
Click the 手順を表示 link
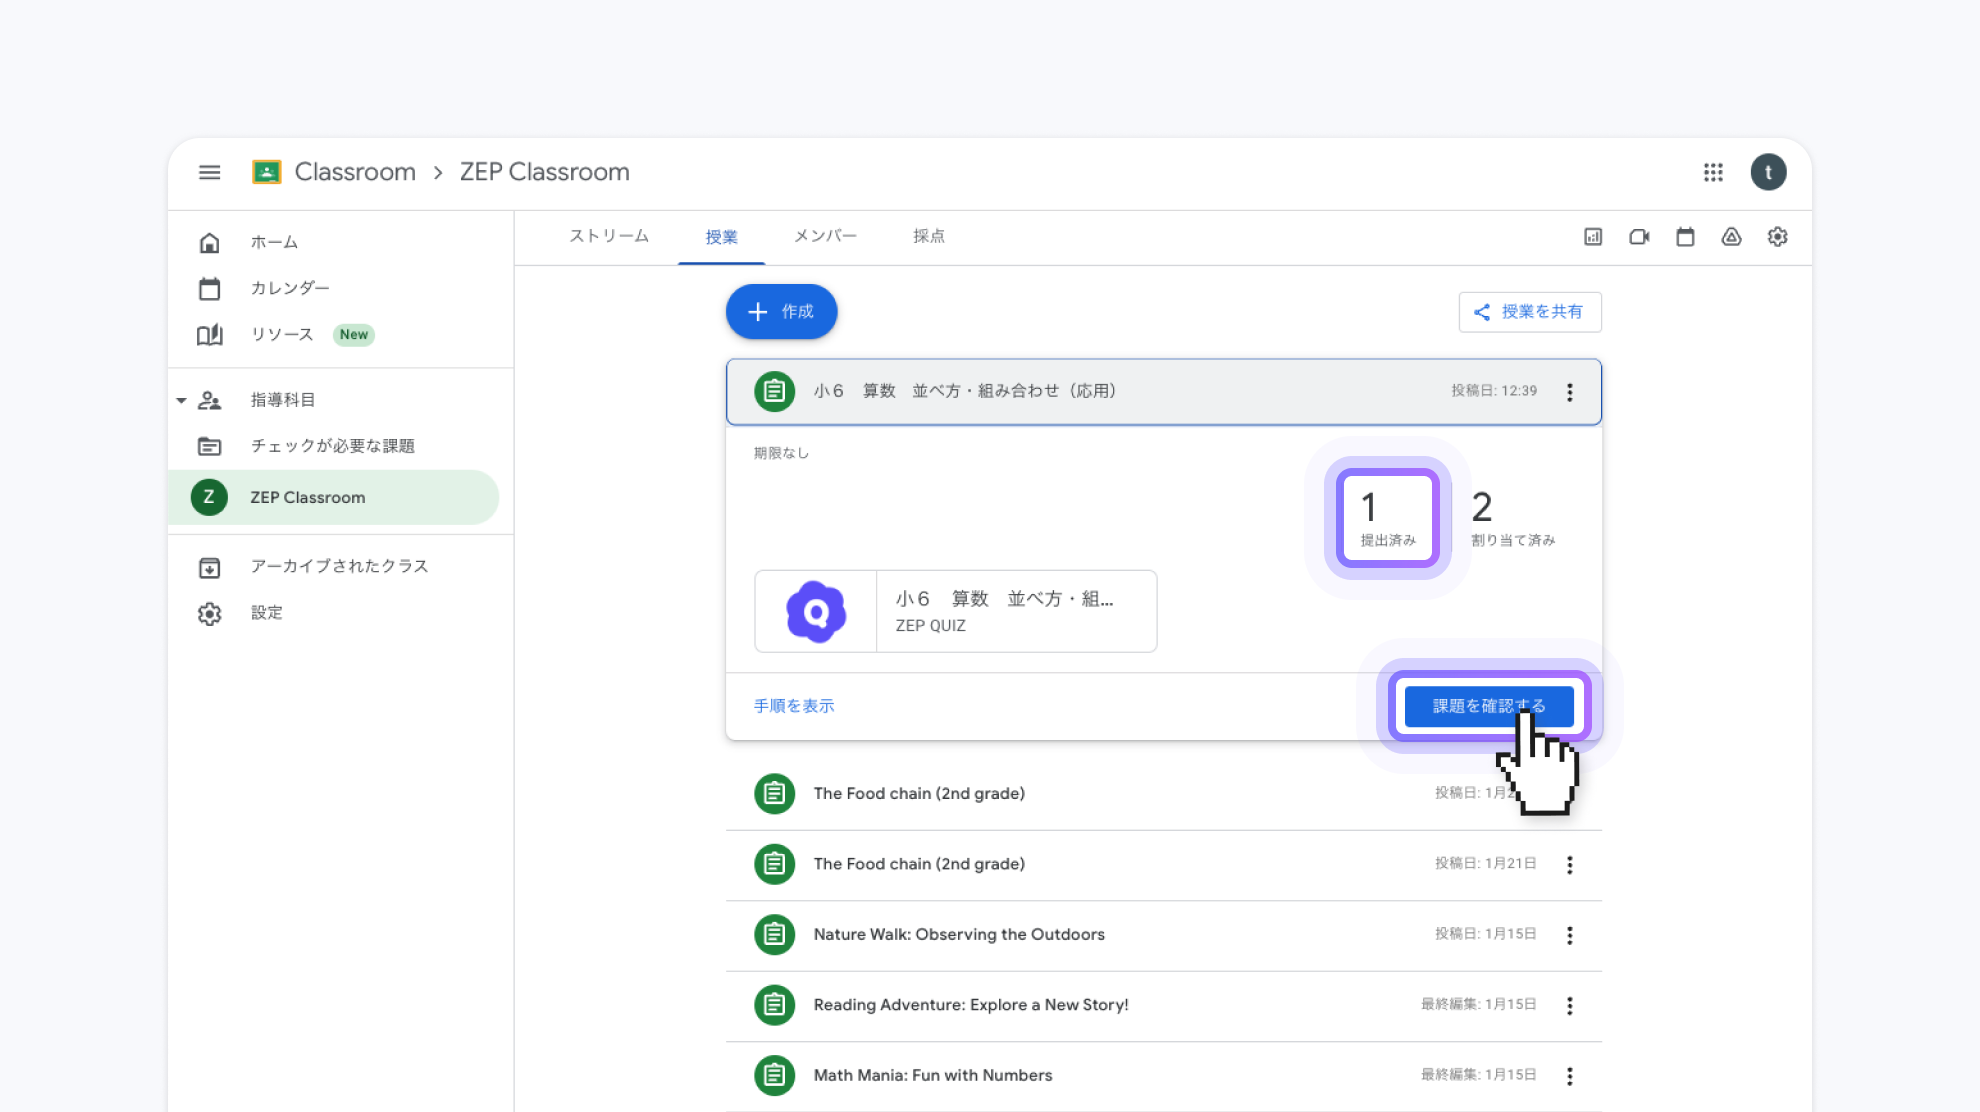[794, 706]
